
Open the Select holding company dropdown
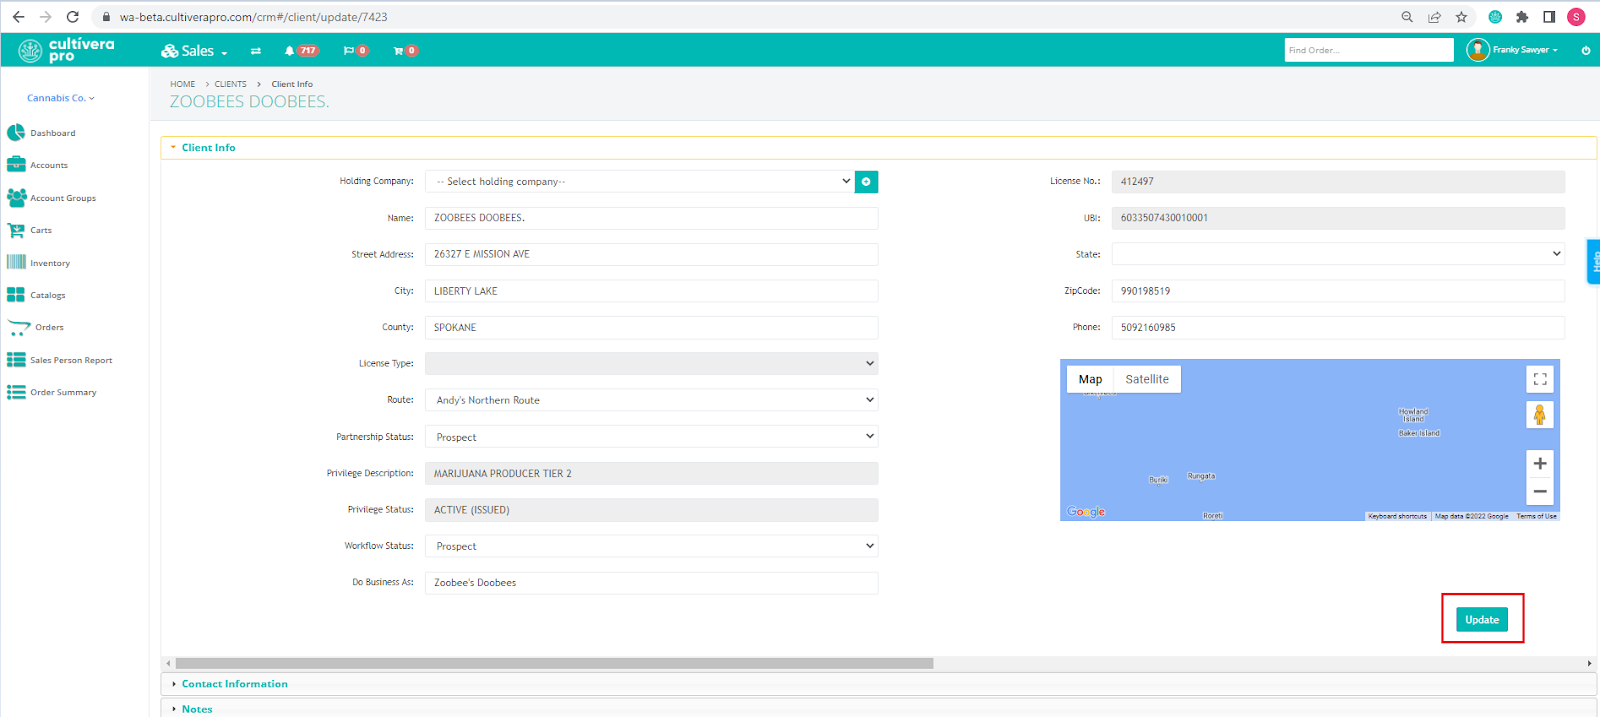click(640, 181)
